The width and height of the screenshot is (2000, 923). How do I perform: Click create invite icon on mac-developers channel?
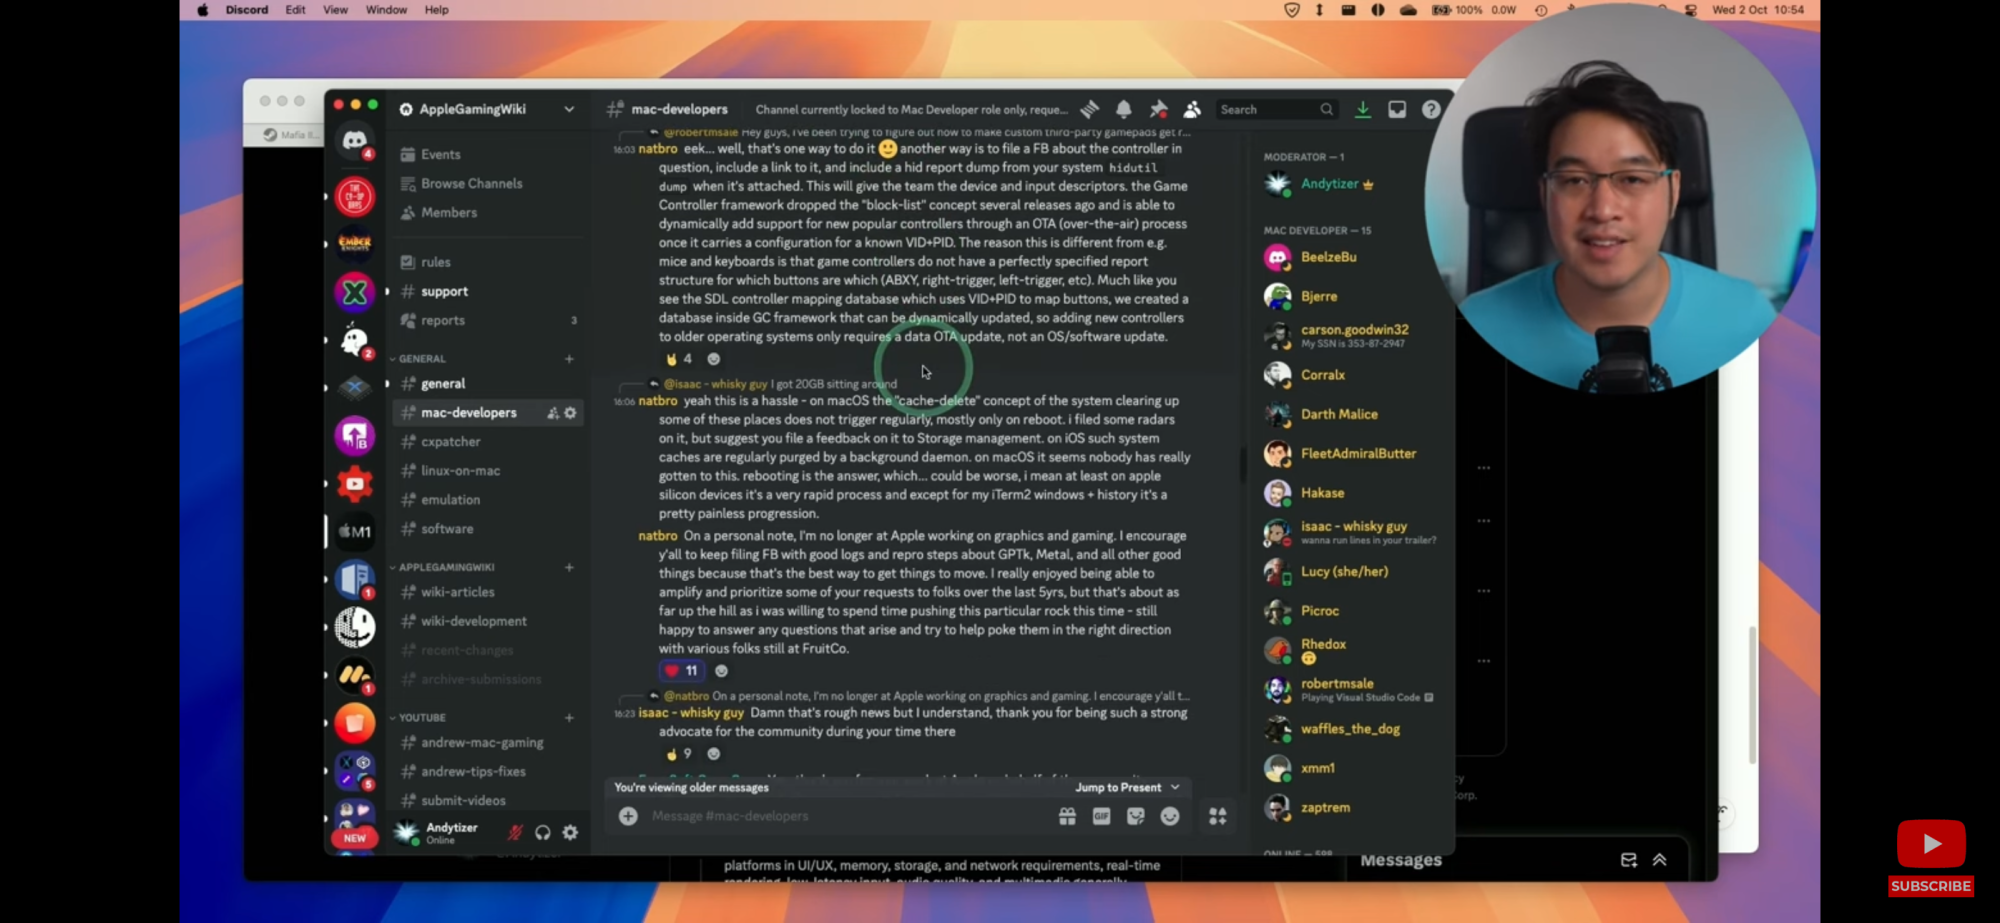point(553,413)
